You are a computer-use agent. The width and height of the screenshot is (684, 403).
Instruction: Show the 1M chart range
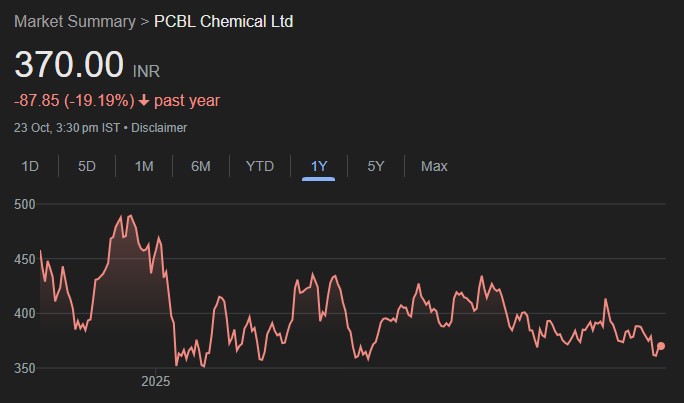[144, 166]
